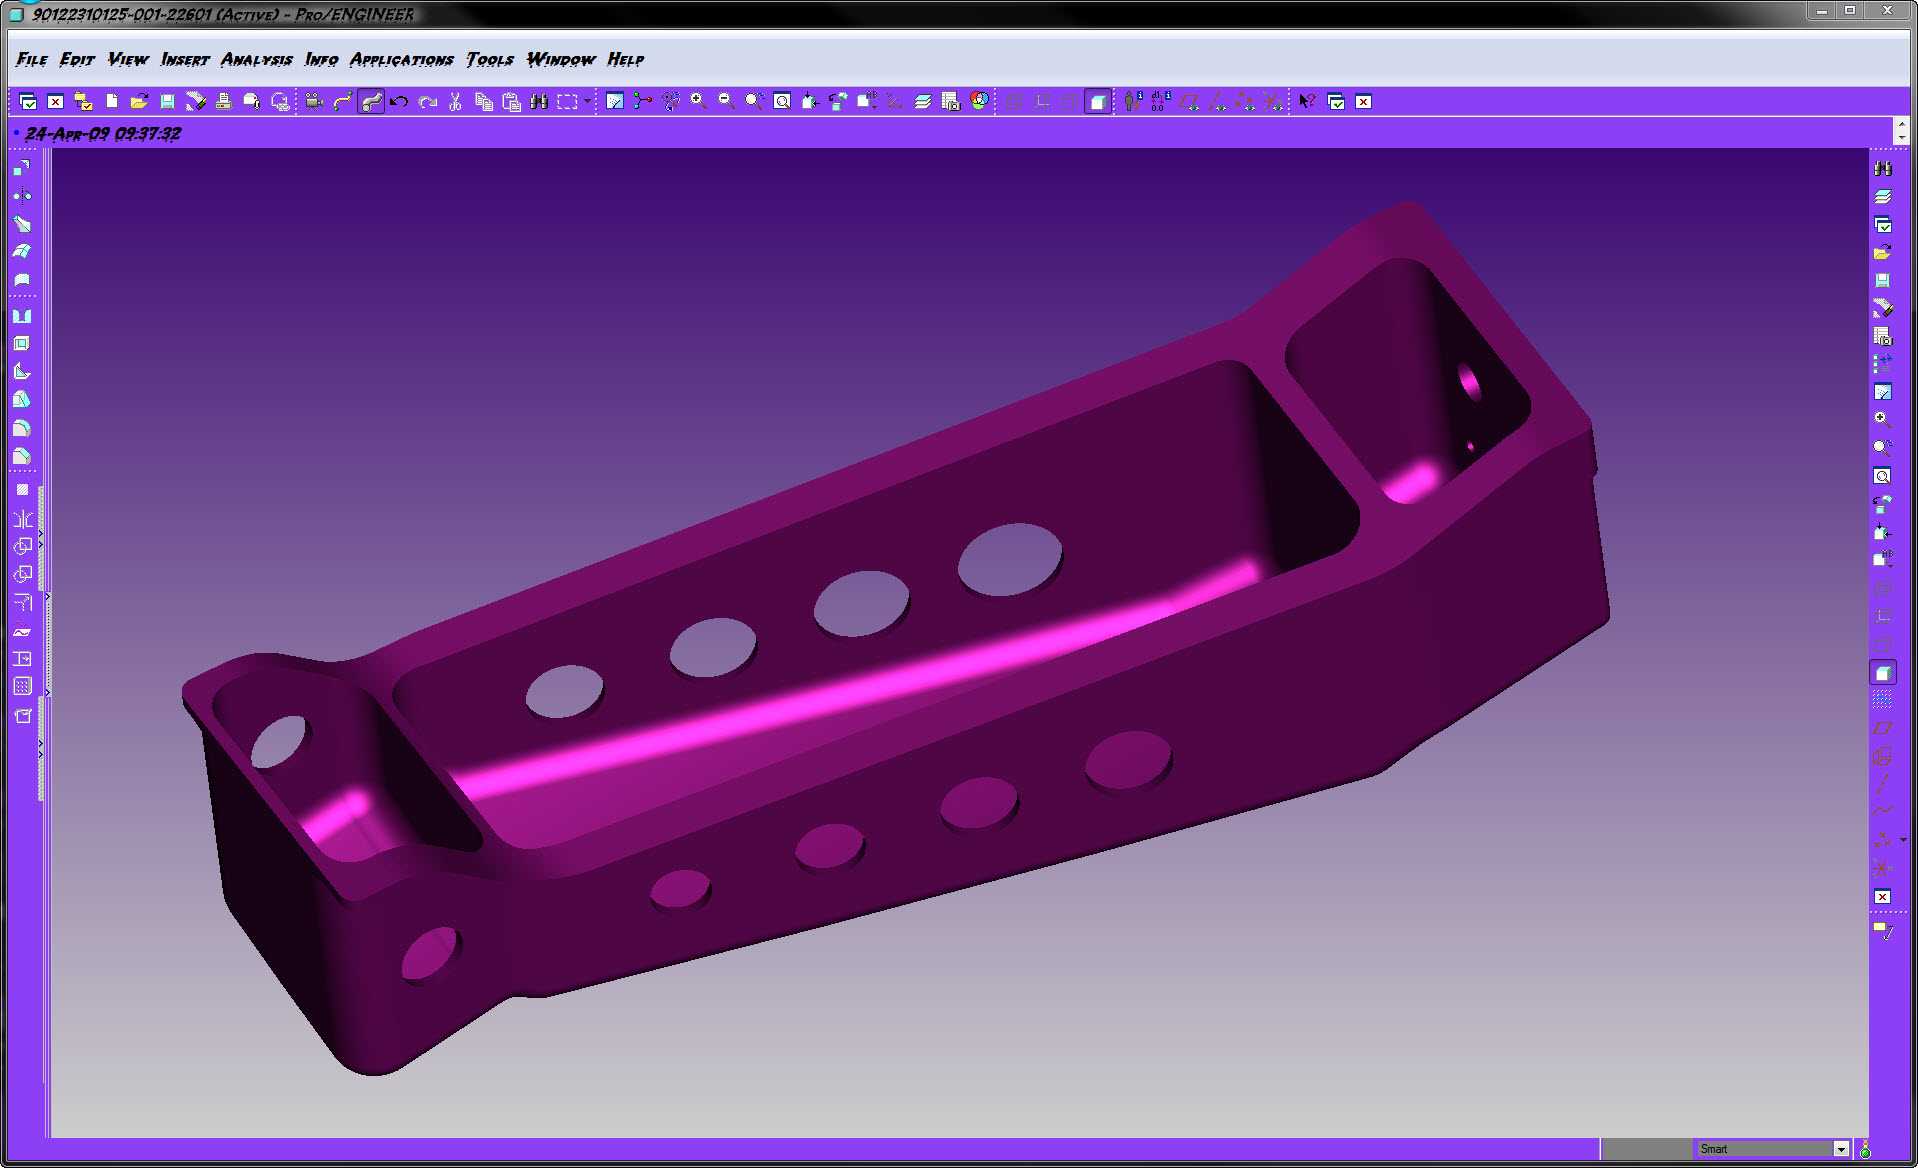Insert a datum curve from the right toolbar
Viewport: 1918px width, 1168px height.
1882,812
